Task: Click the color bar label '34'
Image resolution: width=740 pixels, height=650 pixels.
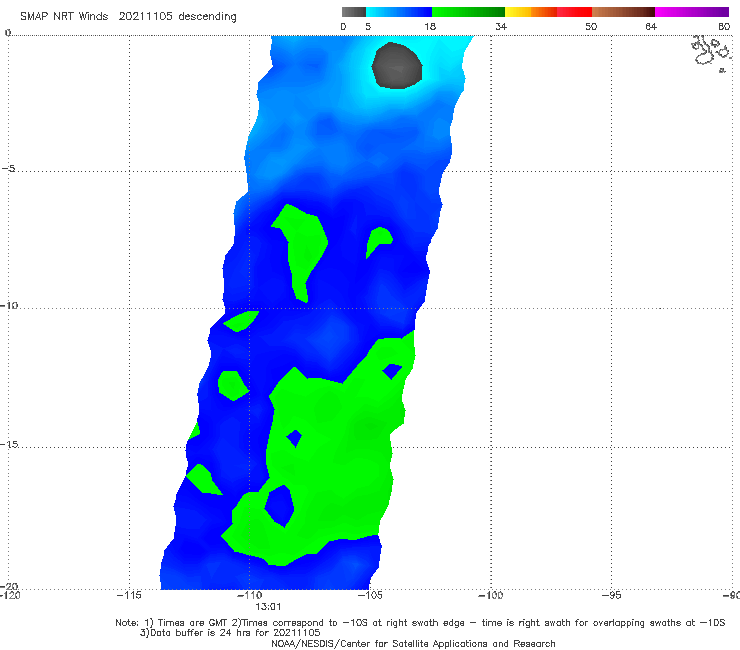Action: click(x=501, y=26)
